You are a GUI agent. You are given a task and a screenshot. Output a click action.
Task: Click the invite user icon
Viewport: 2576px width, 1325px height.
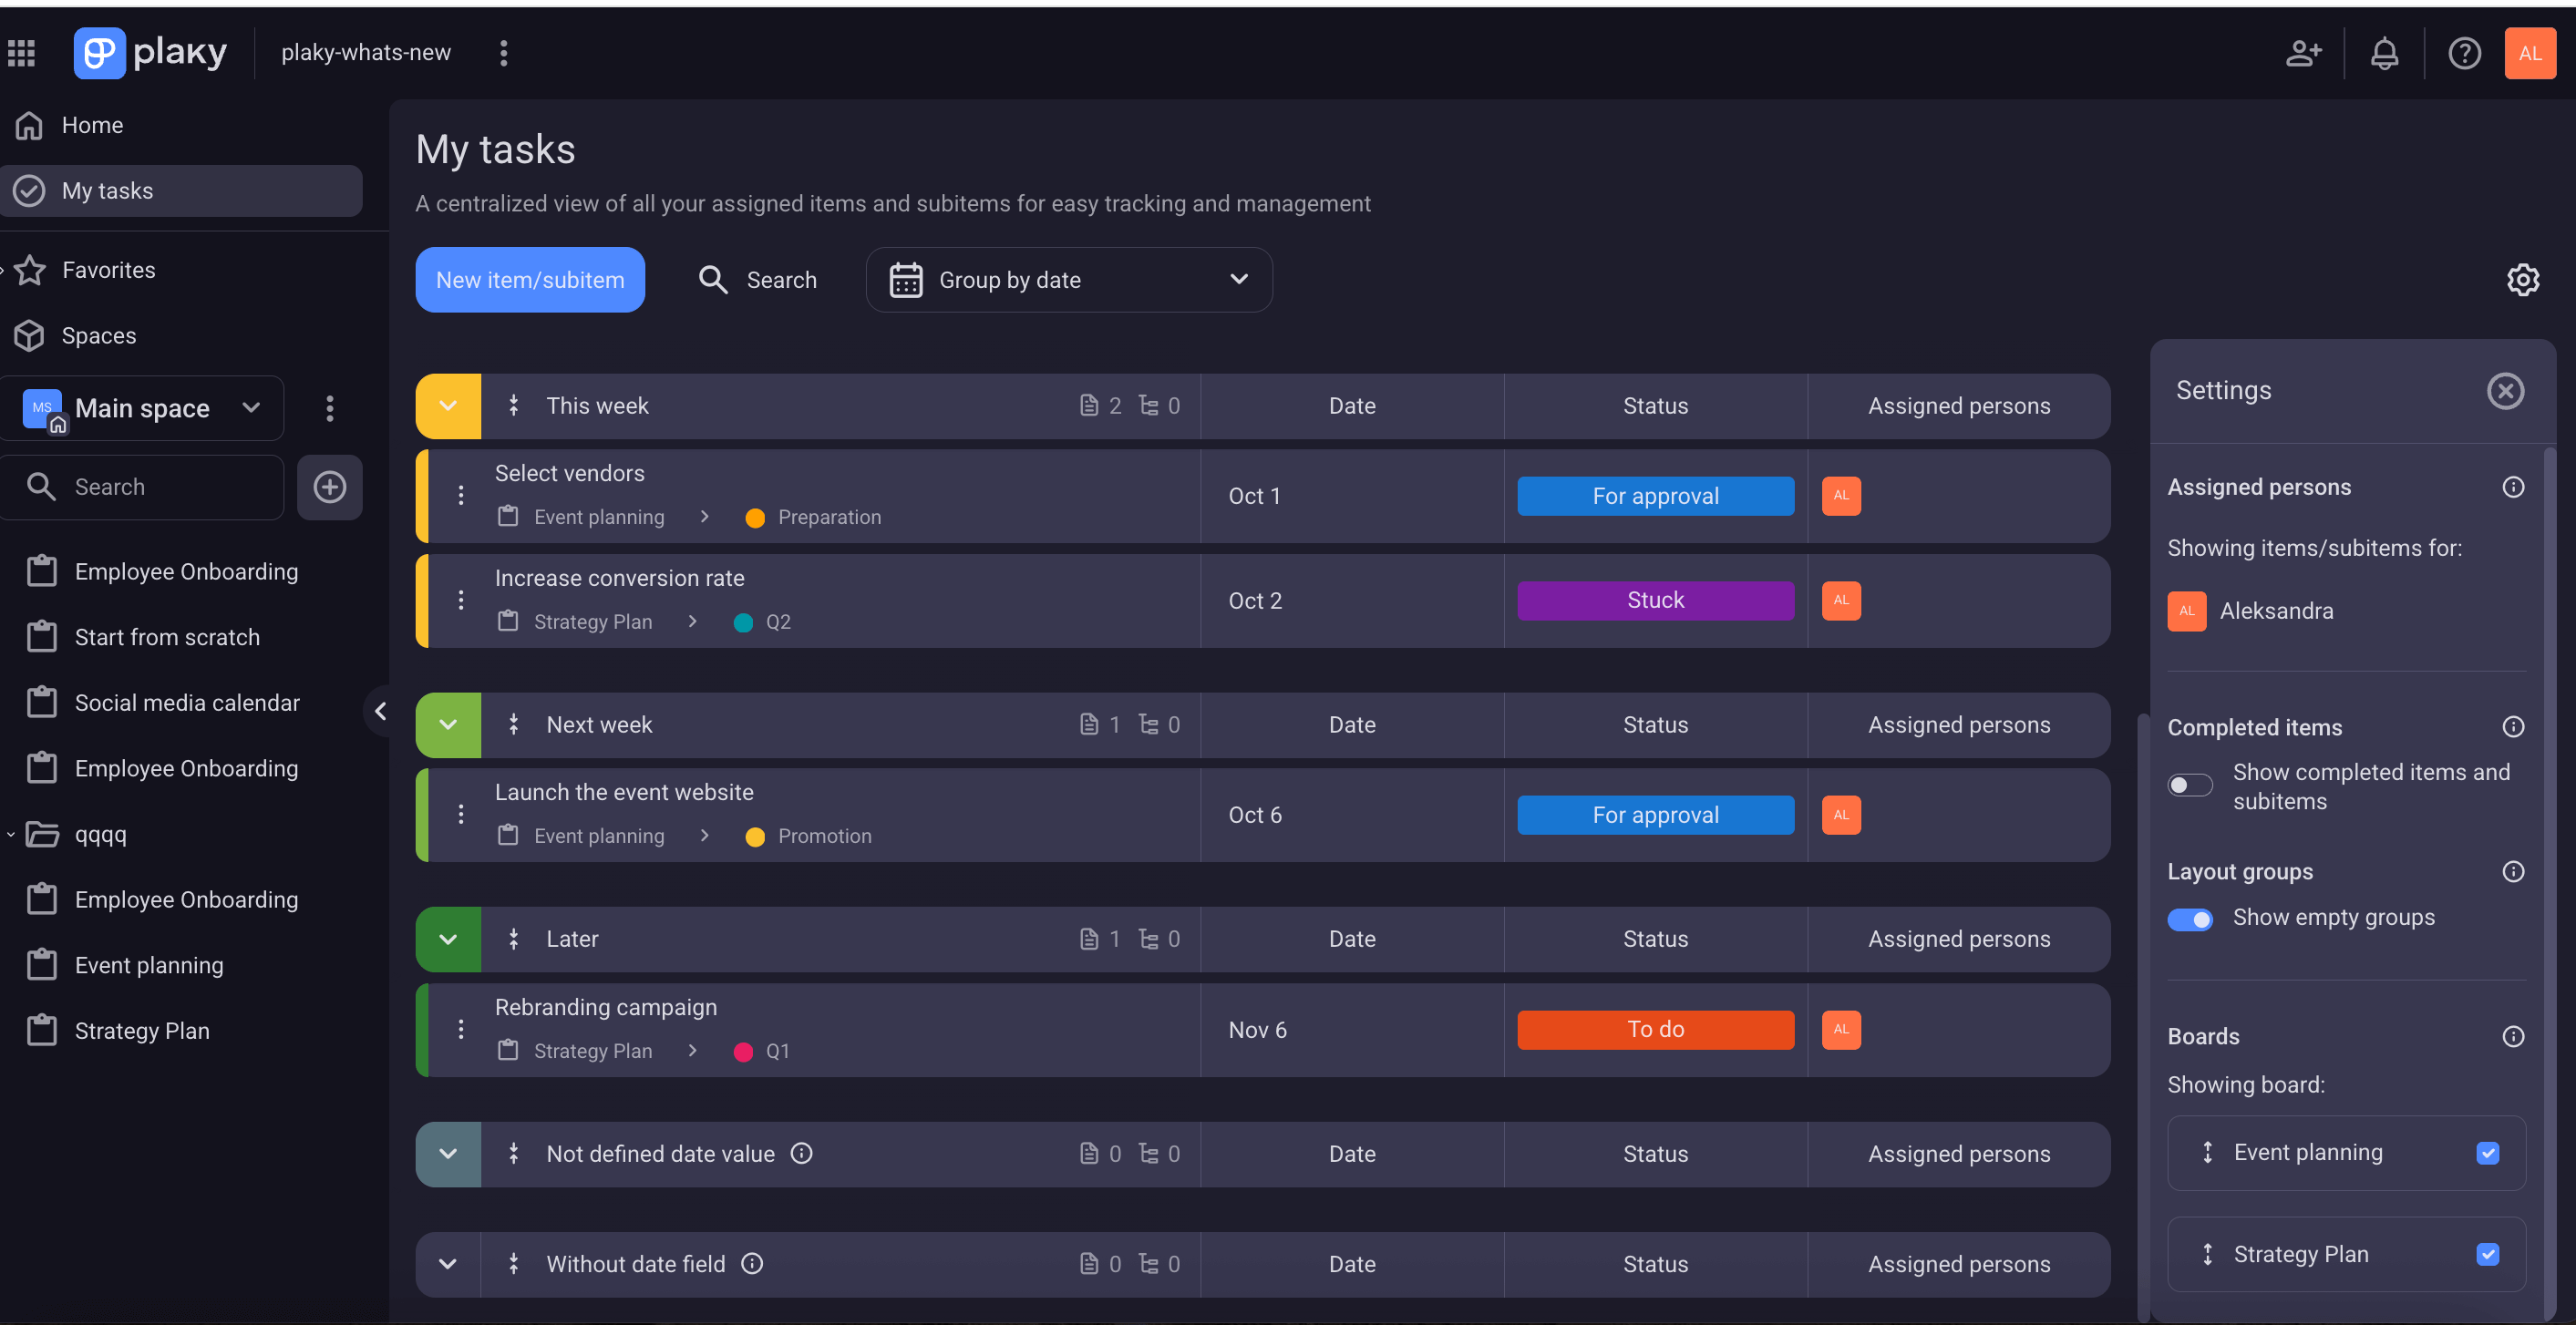click(2302, 53)
